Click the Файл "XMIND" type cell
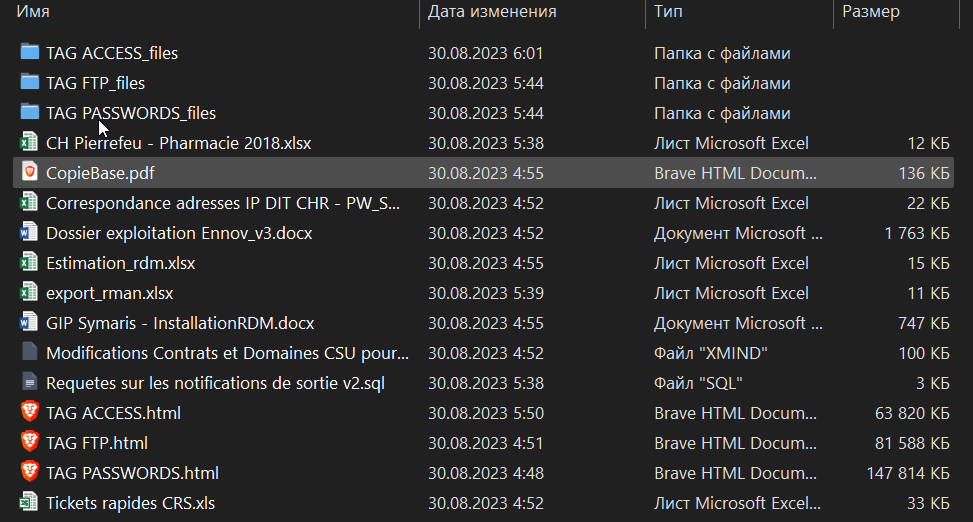Viewport: 973px width, 522px height. tap(711, 353)
